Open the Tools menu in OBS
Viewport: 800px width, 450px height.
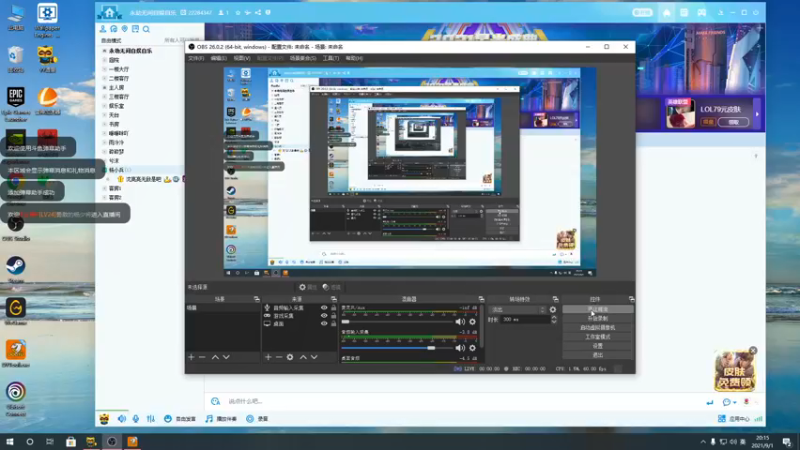tap(331, 58)
